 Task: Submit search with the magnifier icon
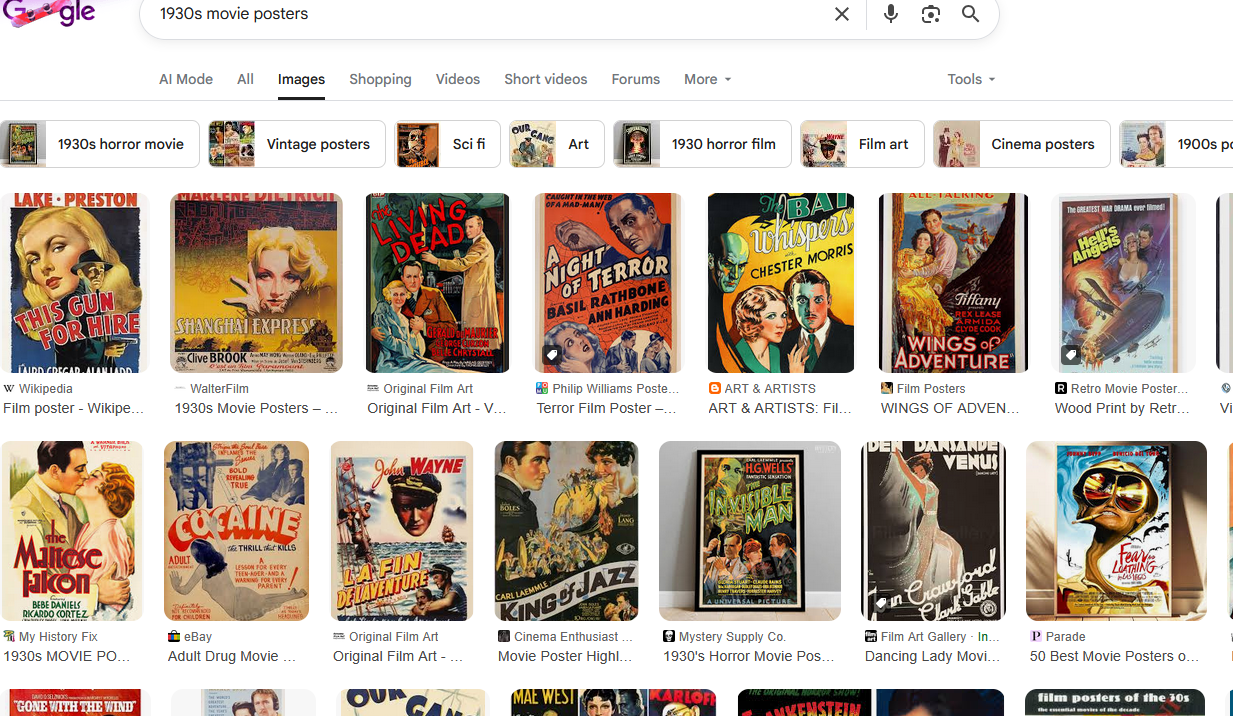(970, 14)
